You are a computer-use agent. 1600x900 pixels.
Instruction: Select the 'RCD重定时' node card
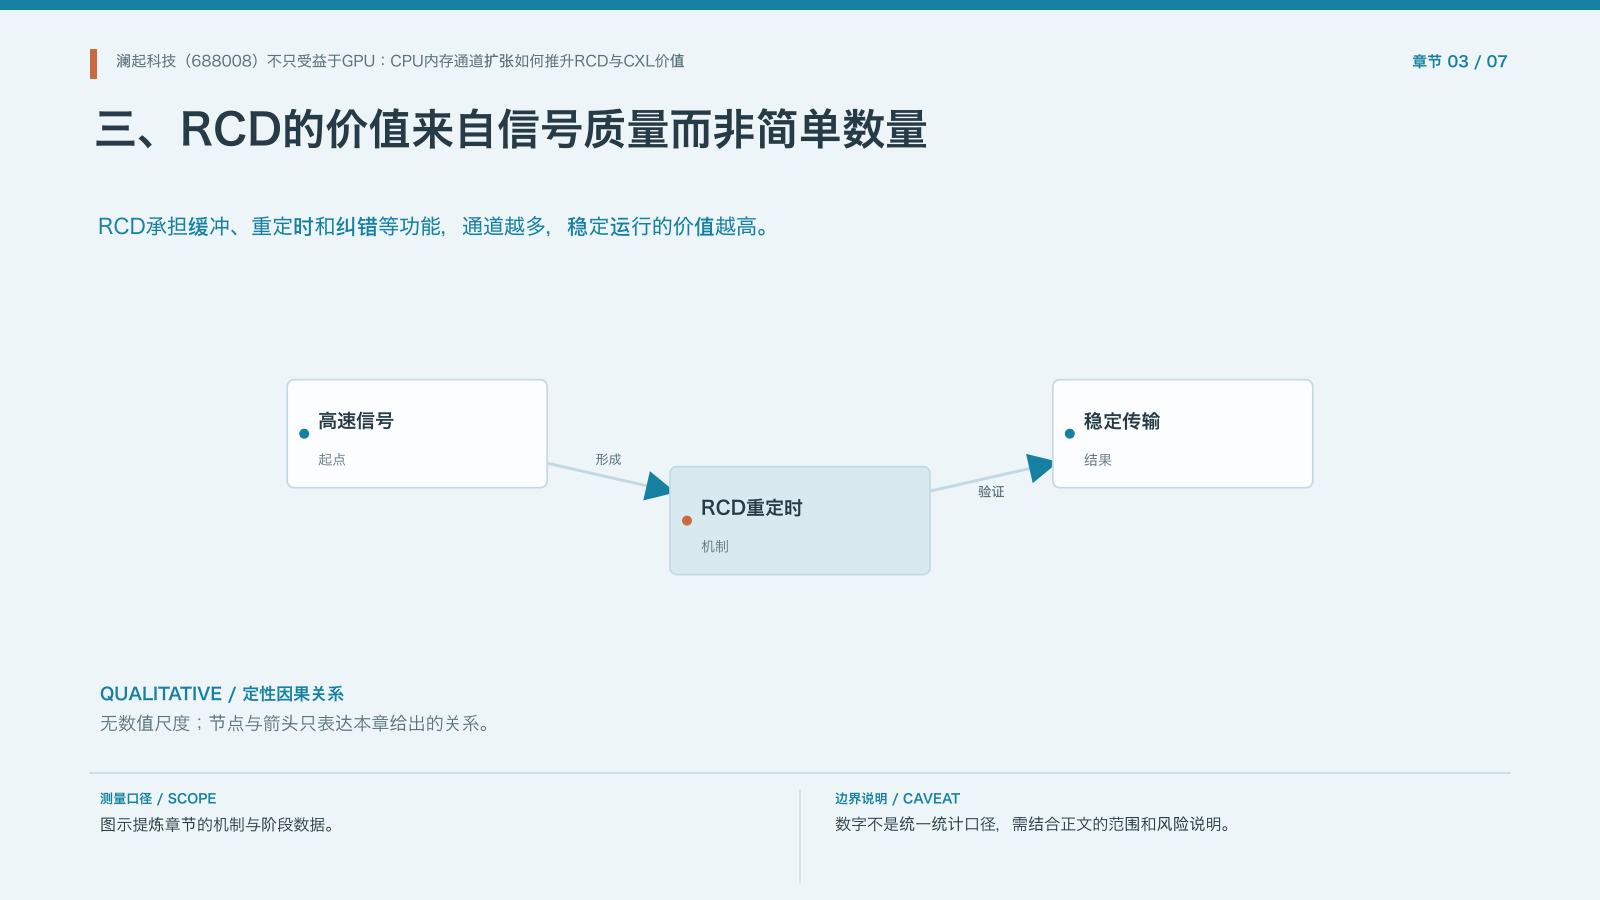pyautogui.click(x=800, y=520)
